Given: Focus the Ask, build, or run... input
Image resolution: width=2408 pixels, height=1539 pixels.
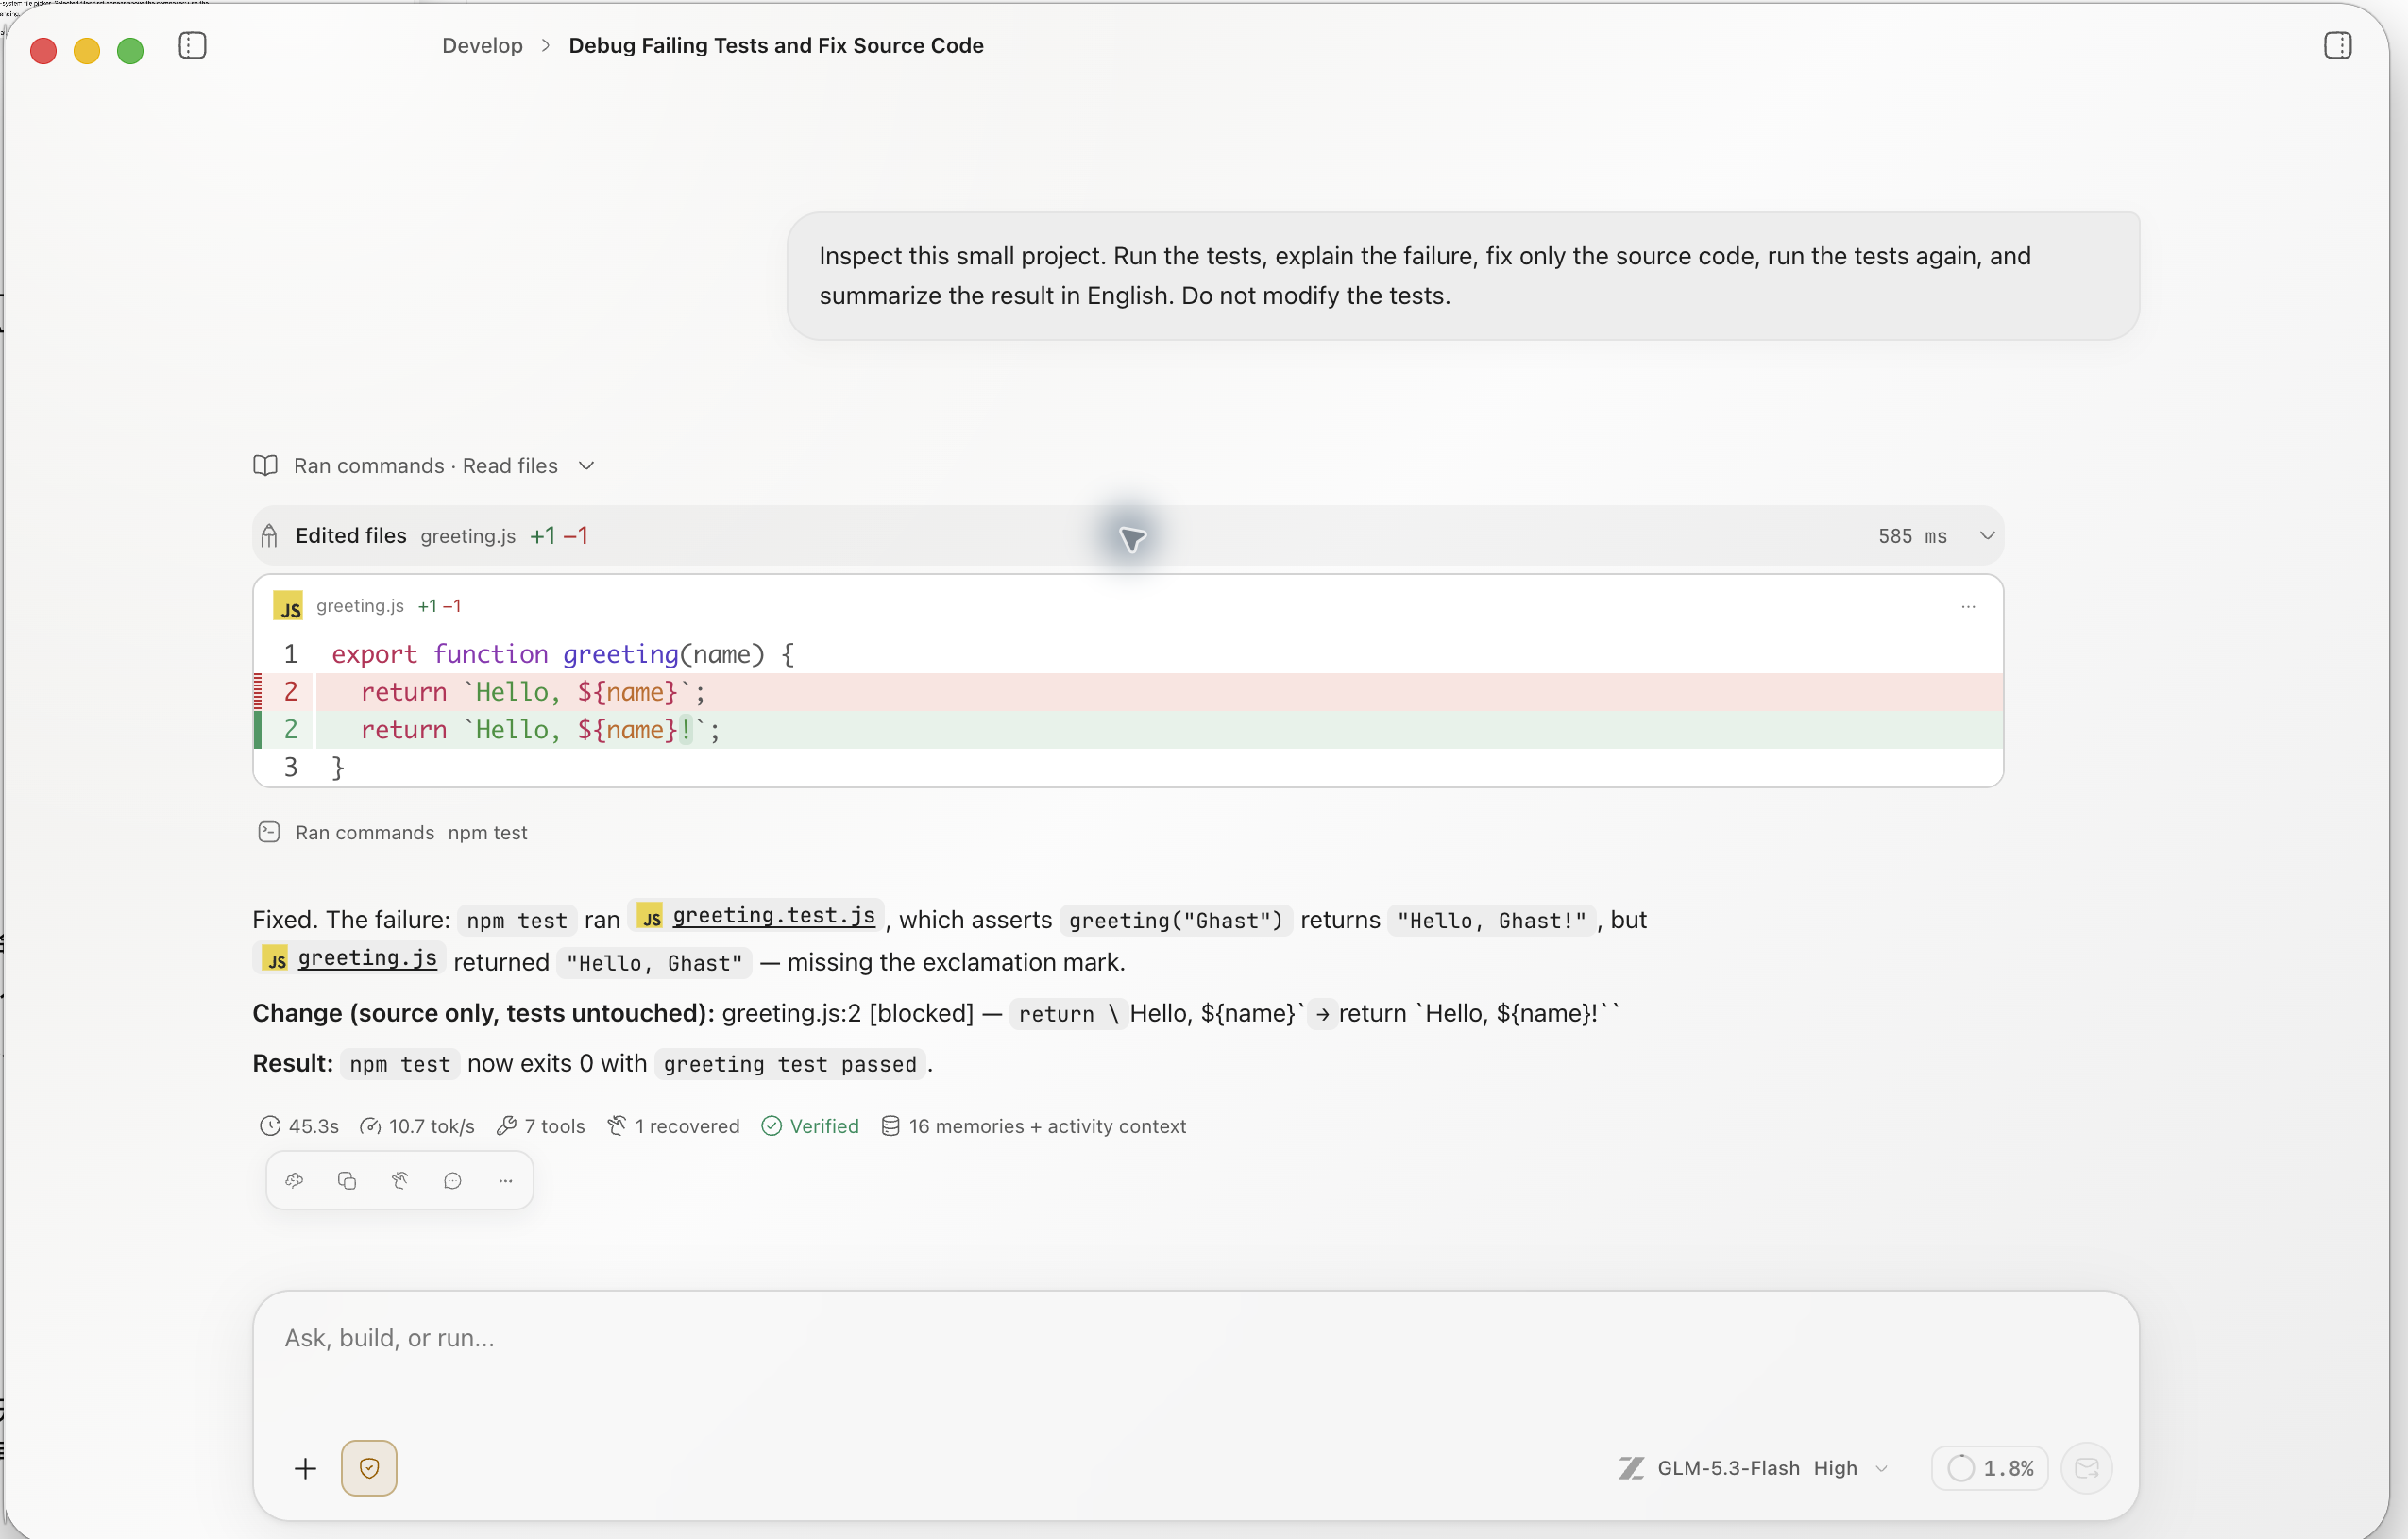Looking at the screenshot, I should click(1195, 1339).
